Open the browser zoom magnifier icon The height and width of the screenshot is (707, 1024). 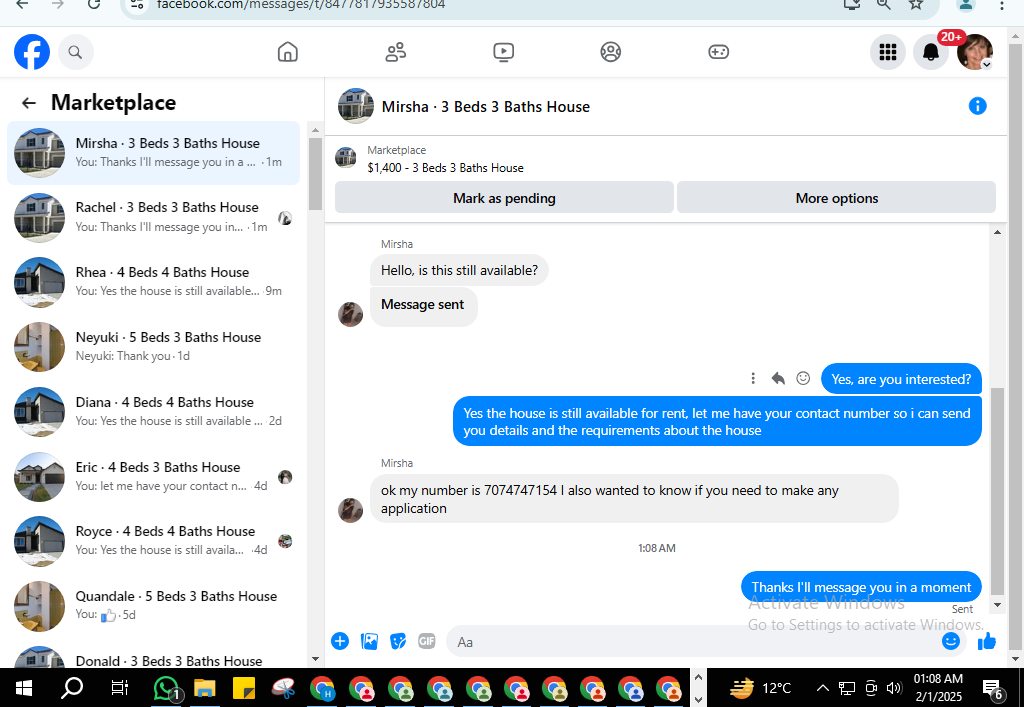click(x=884, y=4)
